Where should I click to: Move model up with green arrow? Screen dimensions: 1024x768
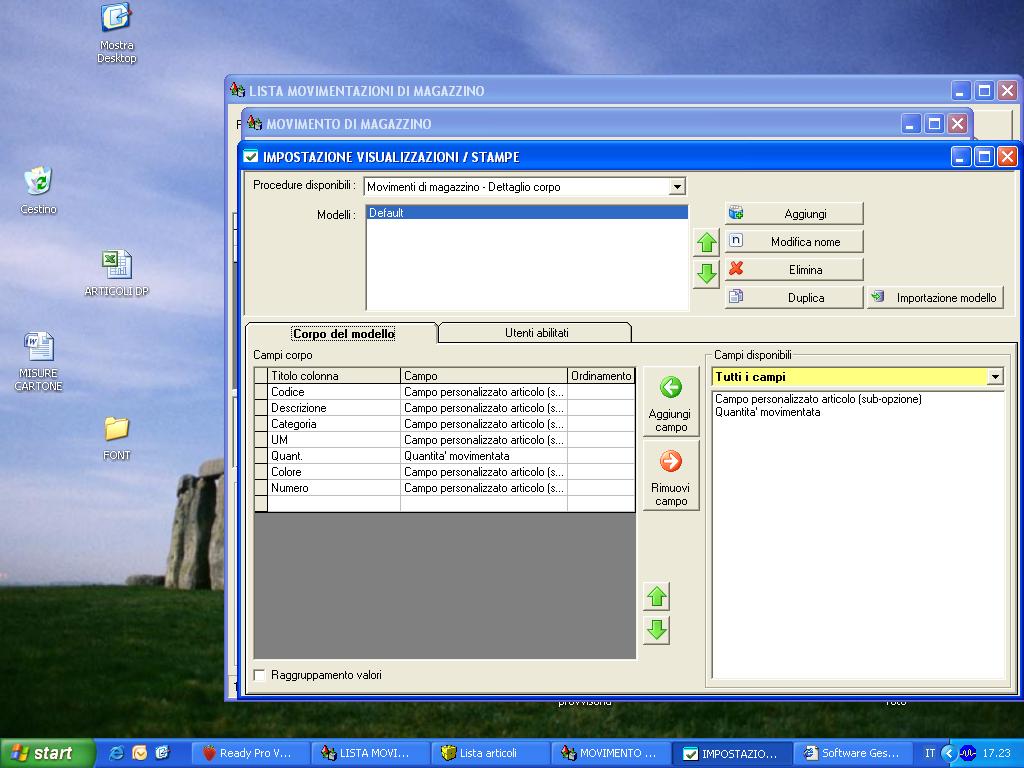point(706,242)
